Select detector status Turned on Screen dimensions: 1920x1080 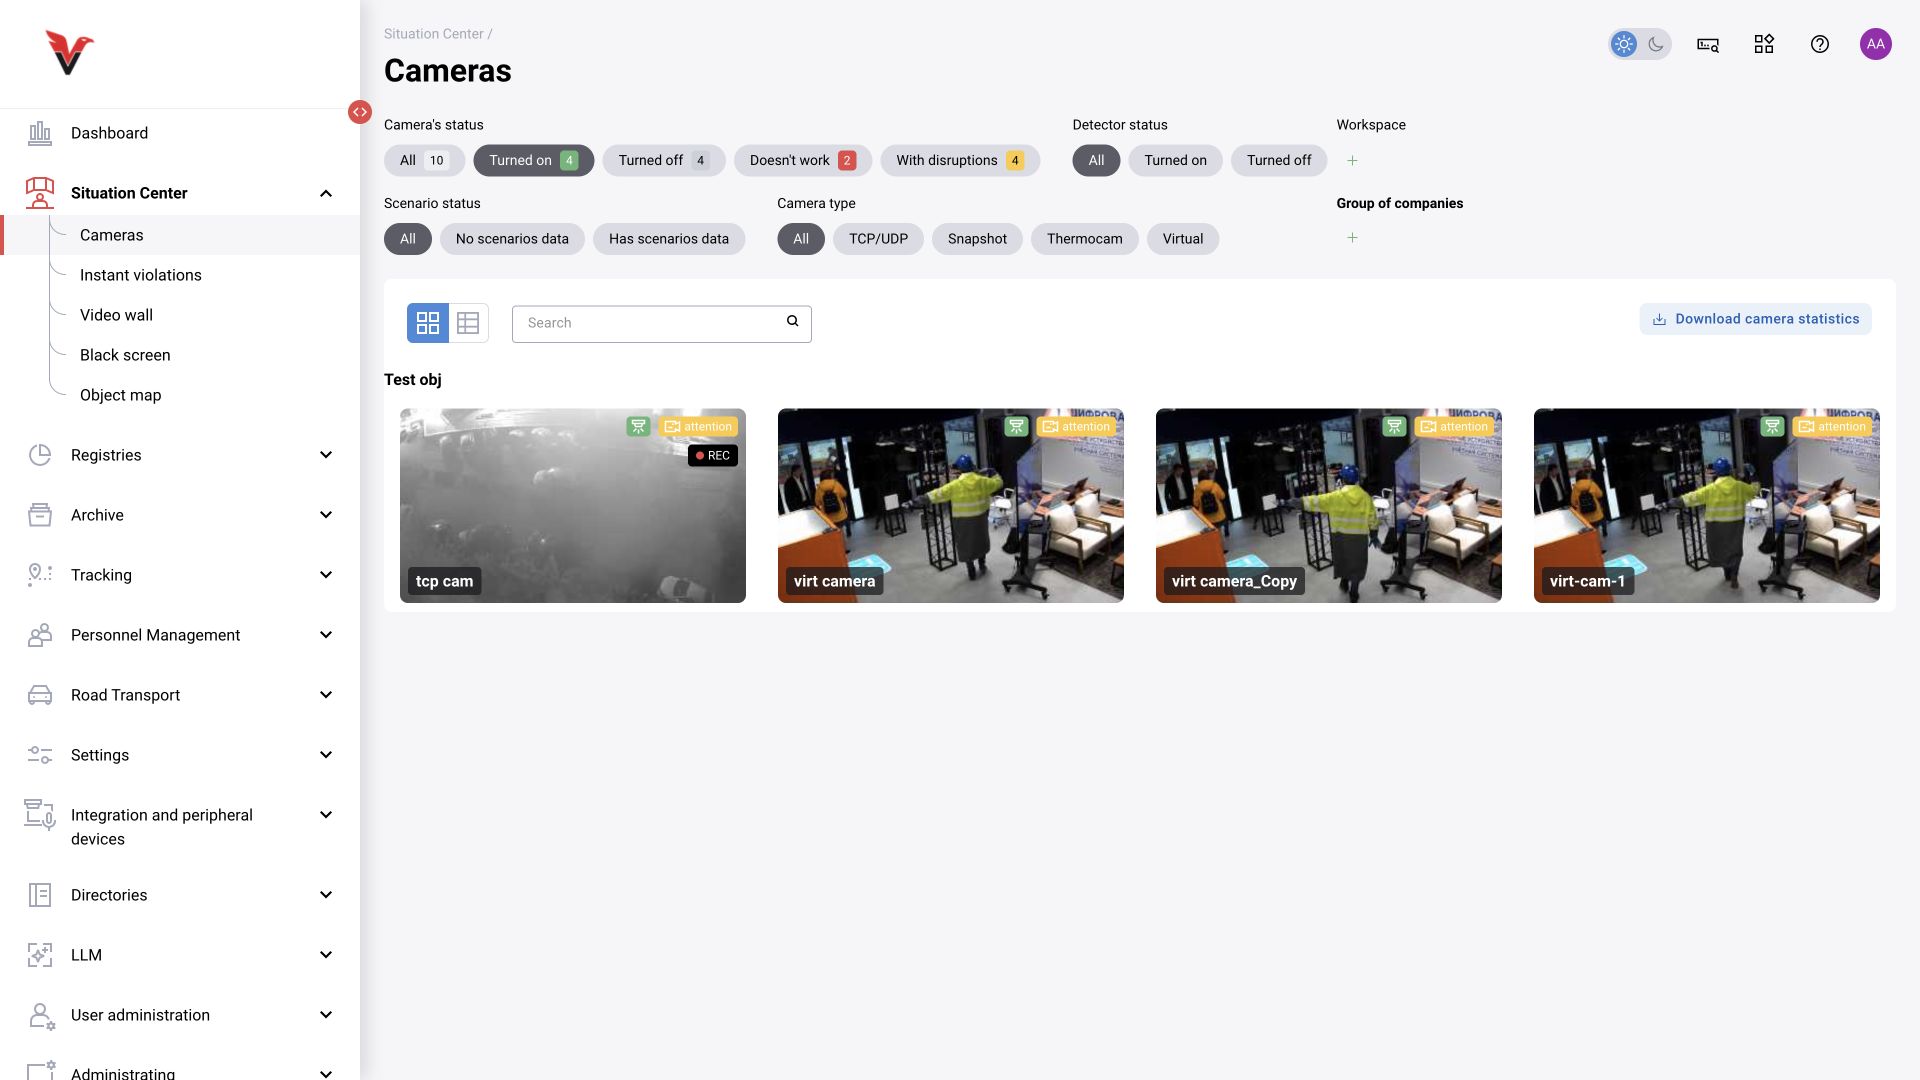click(1176, 160)
